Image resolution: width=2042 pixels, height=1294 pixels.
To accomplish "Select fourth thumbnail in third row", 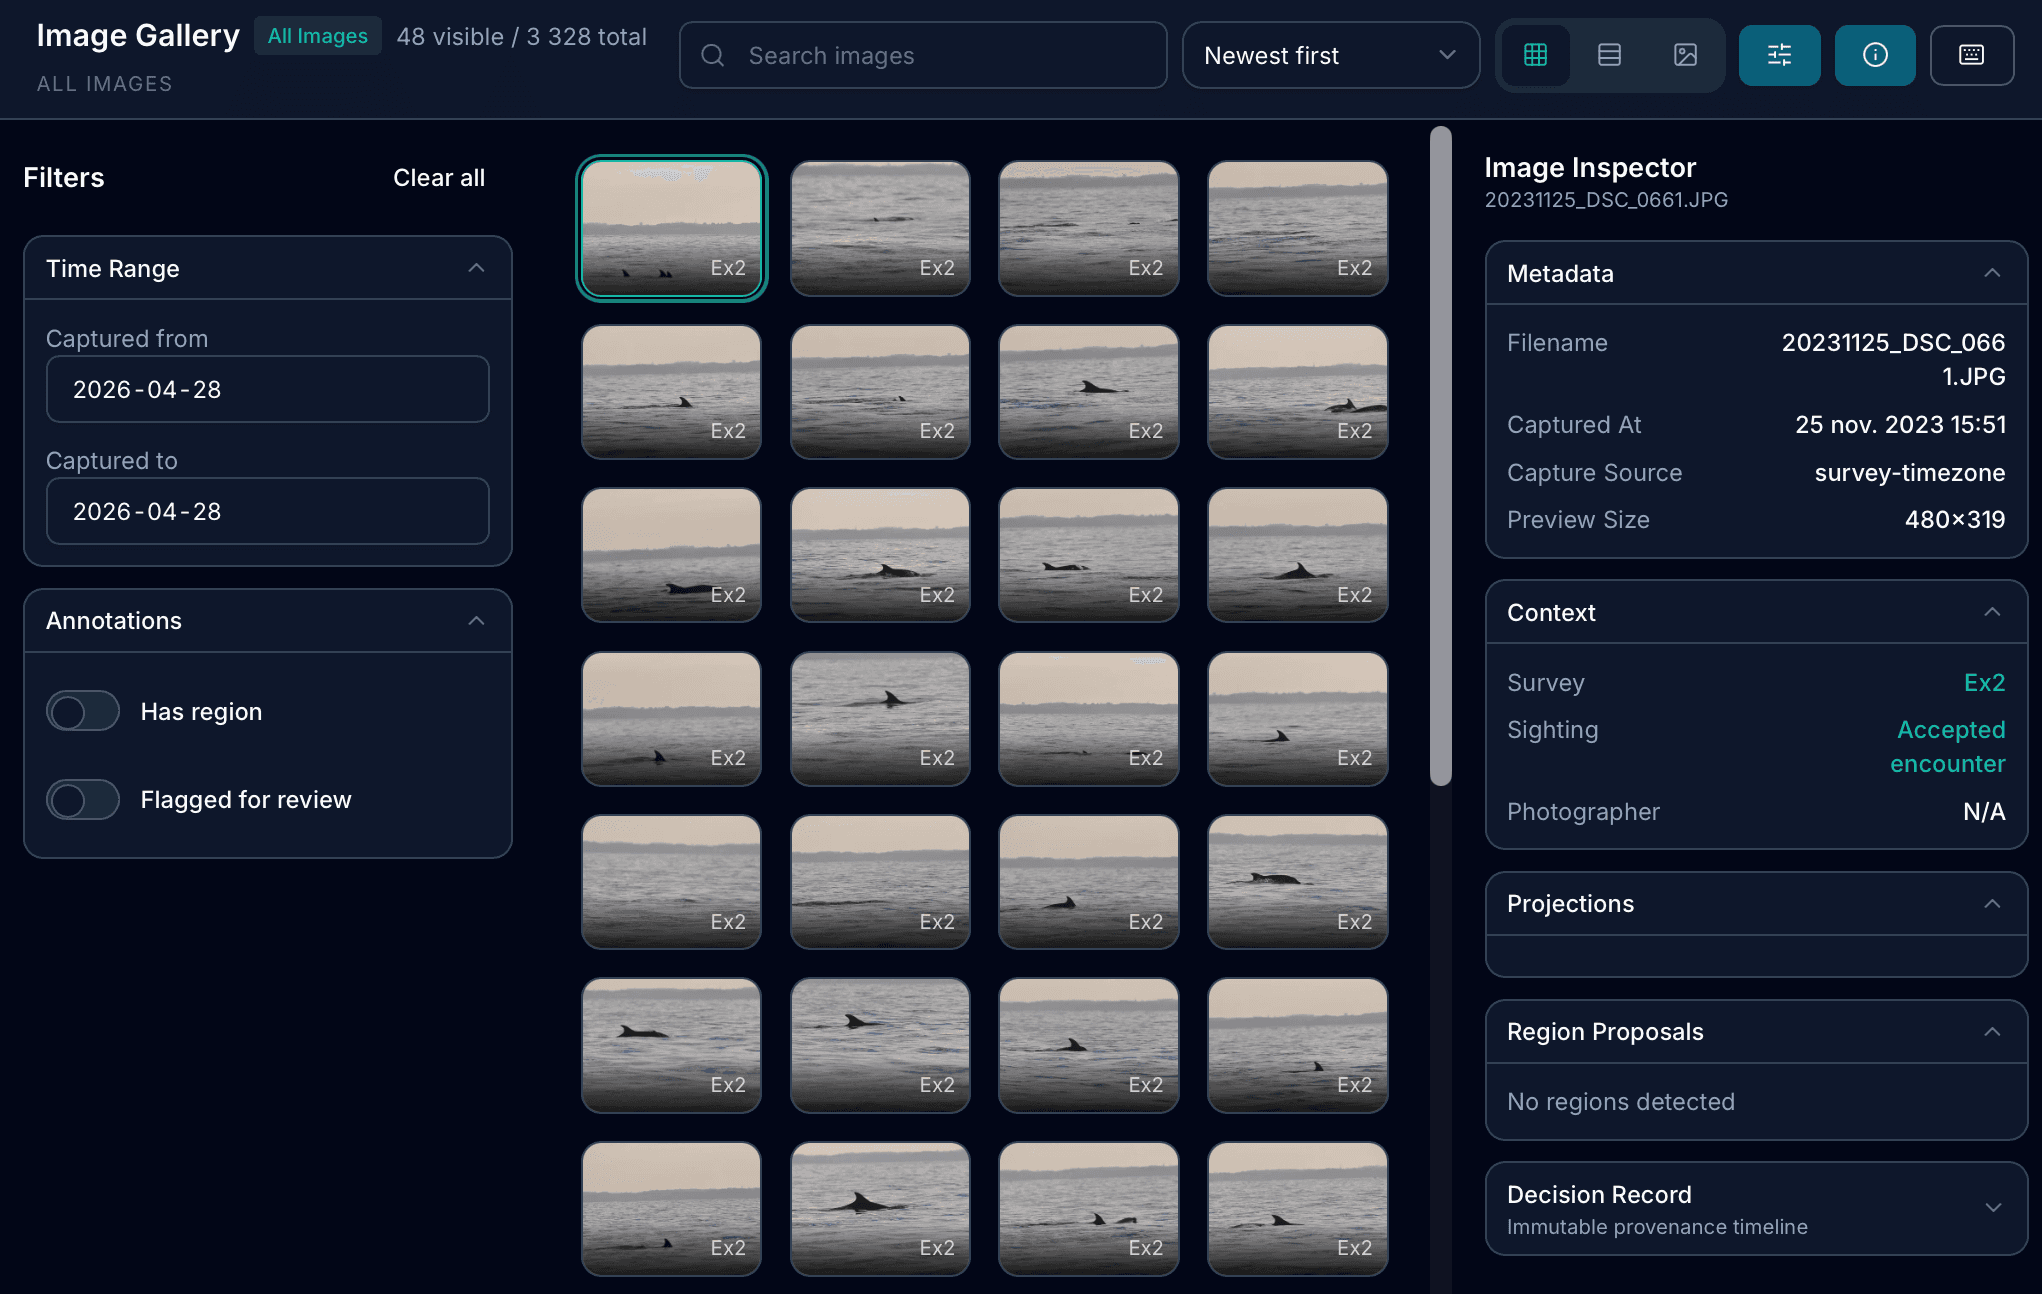I will pos(1298,555).
